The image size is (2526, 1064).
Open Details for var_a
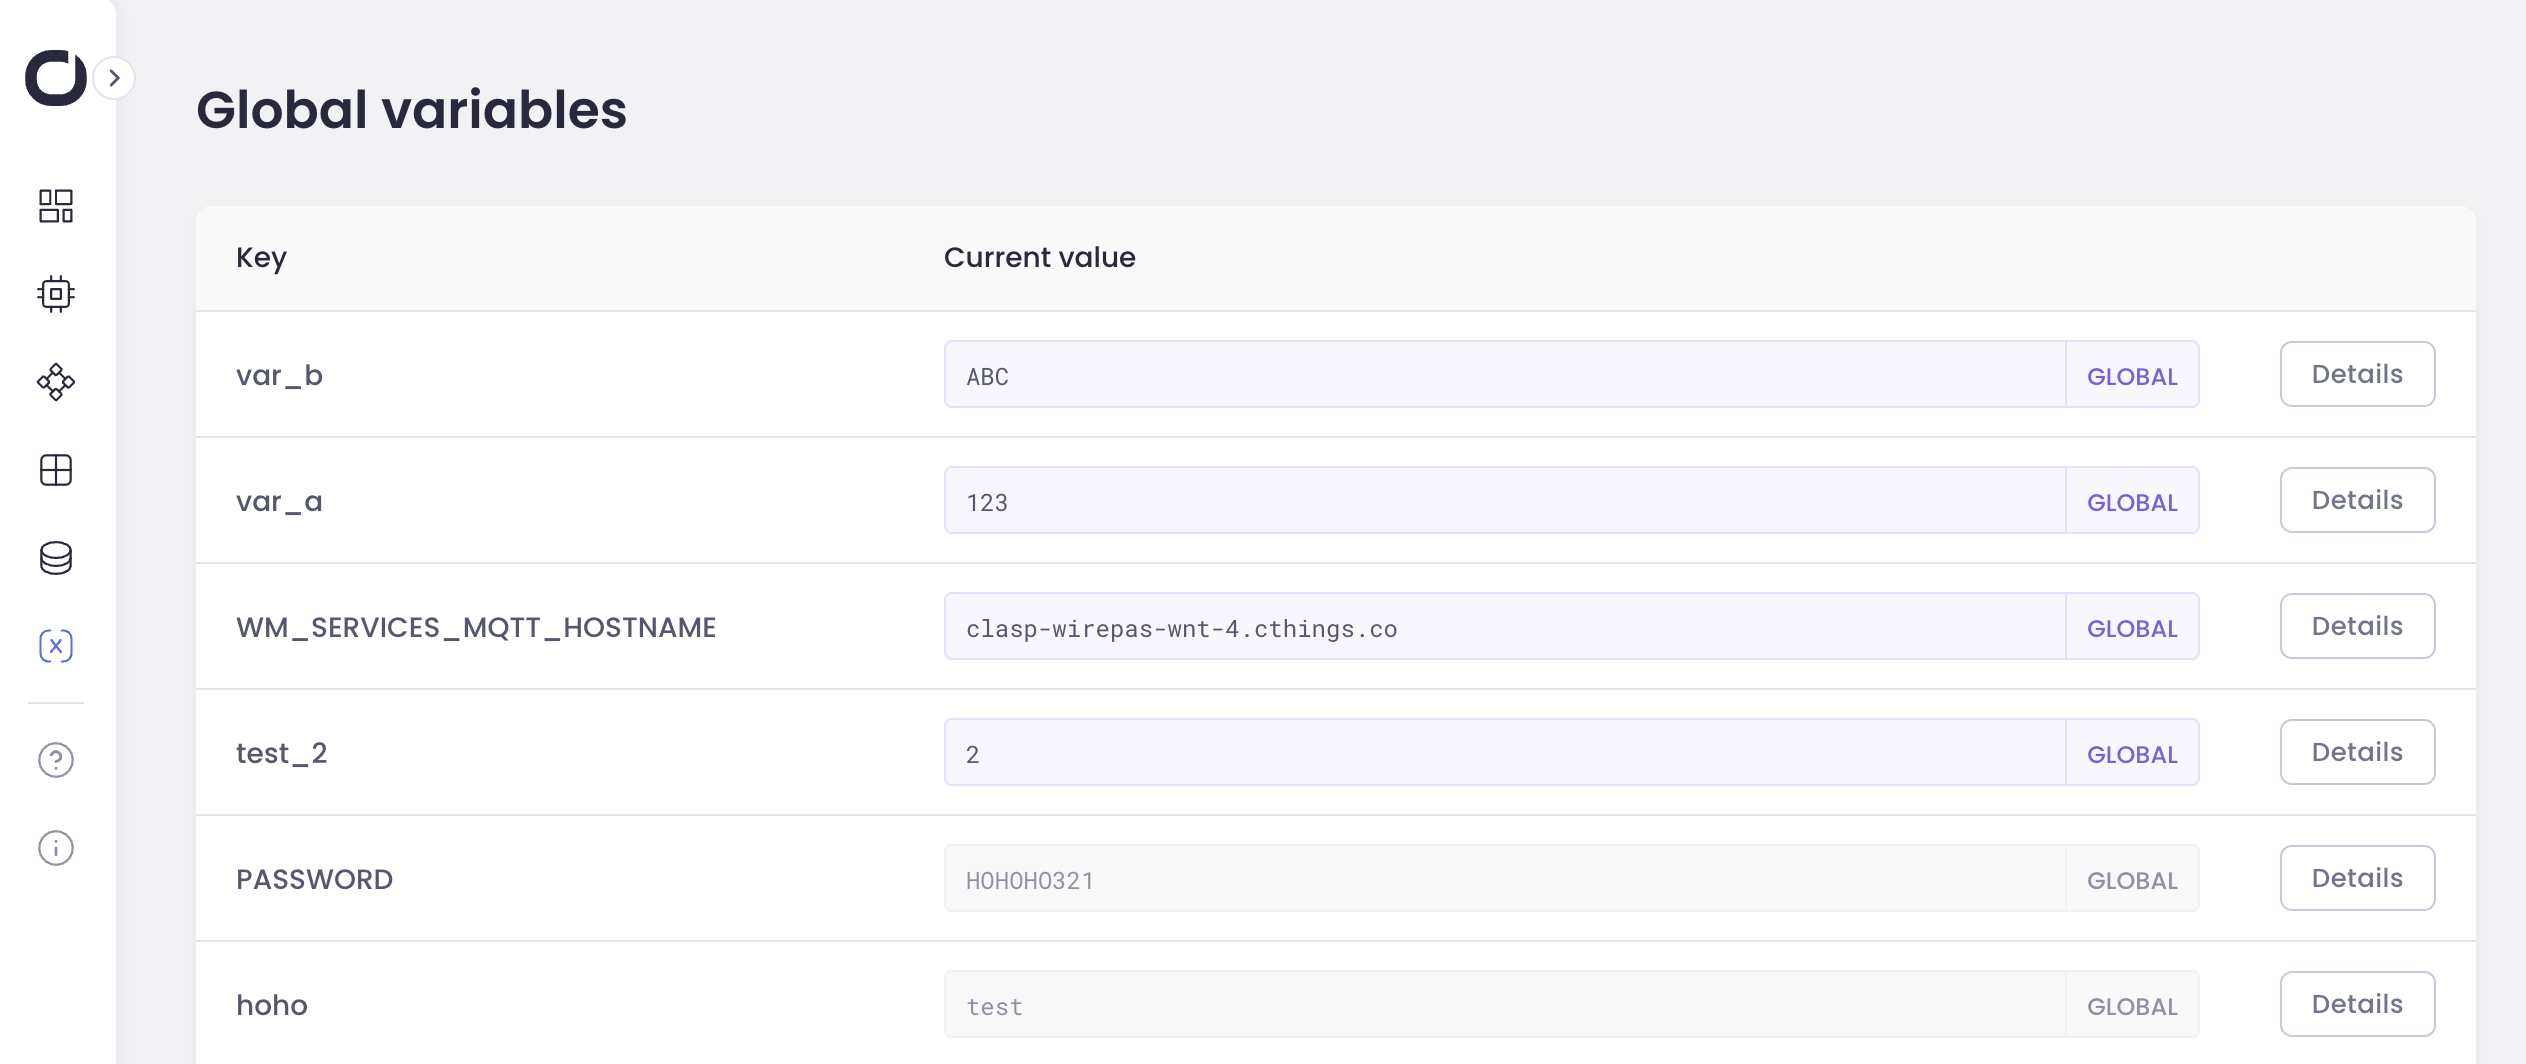coord(2357,500)
